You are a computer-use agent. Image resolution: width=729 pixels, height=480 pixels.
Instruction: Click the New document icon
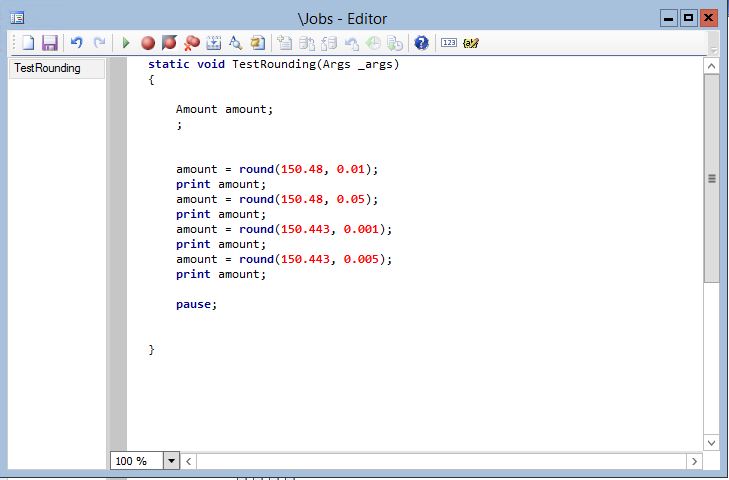[x=29, y=43]
